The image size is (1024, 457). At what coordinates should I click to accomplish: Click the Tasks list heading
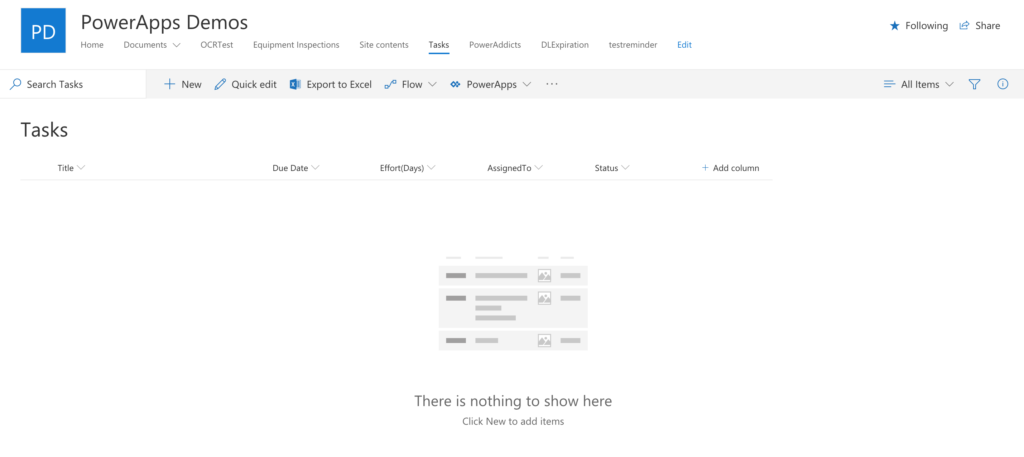point(44,129)
